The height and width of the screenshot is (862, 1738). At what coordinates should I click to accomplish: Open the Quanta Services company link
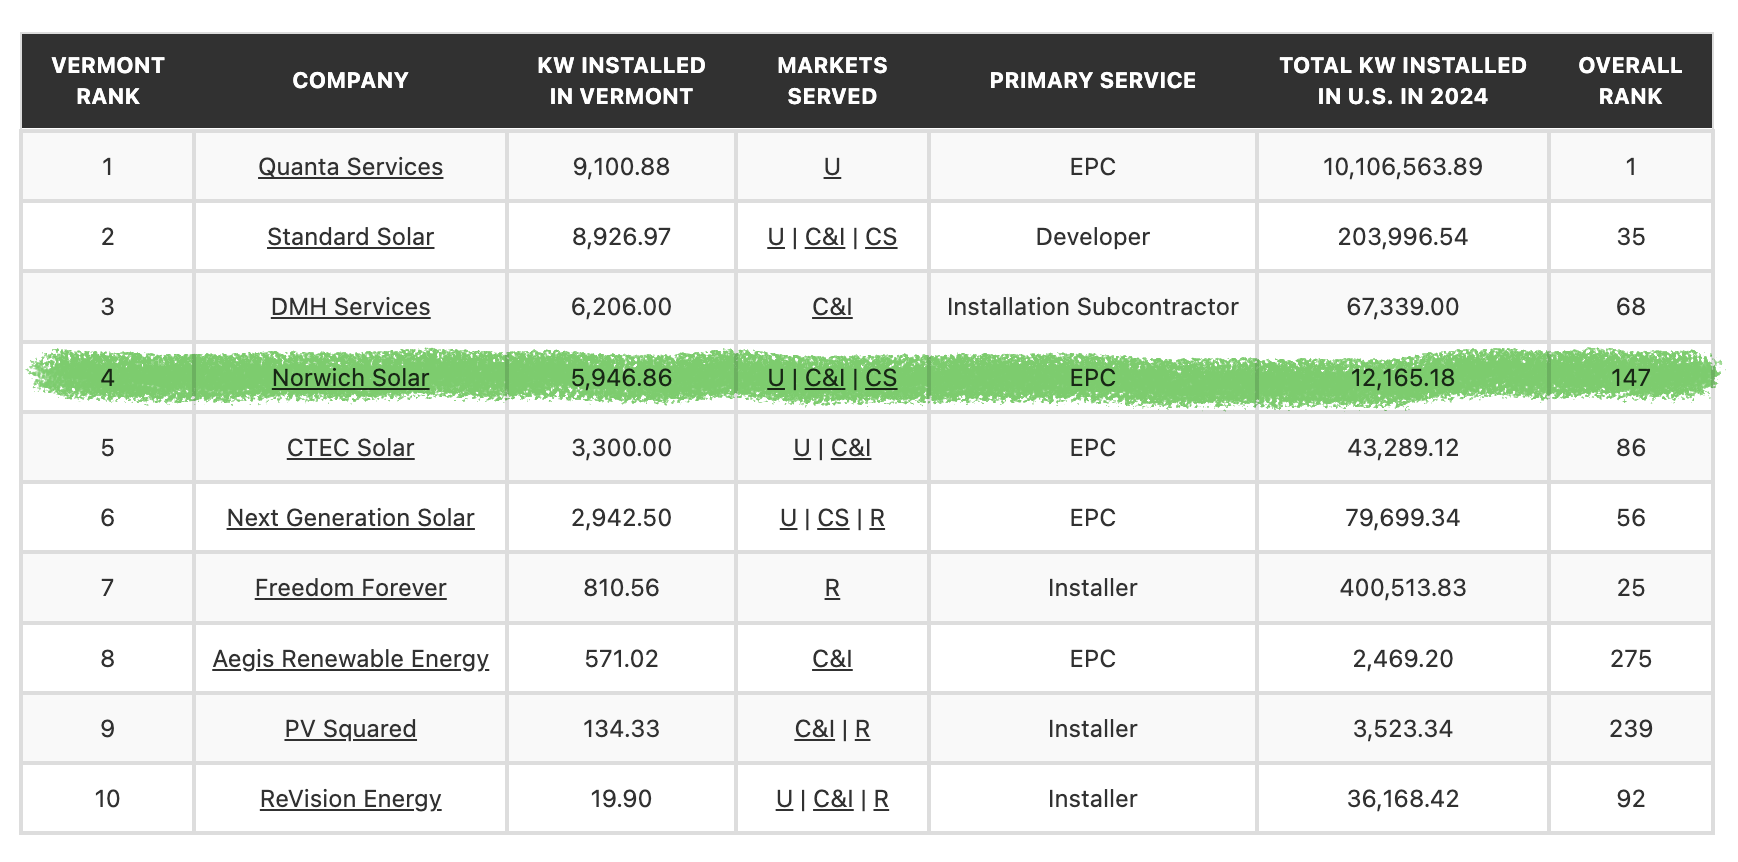point(350,167)
